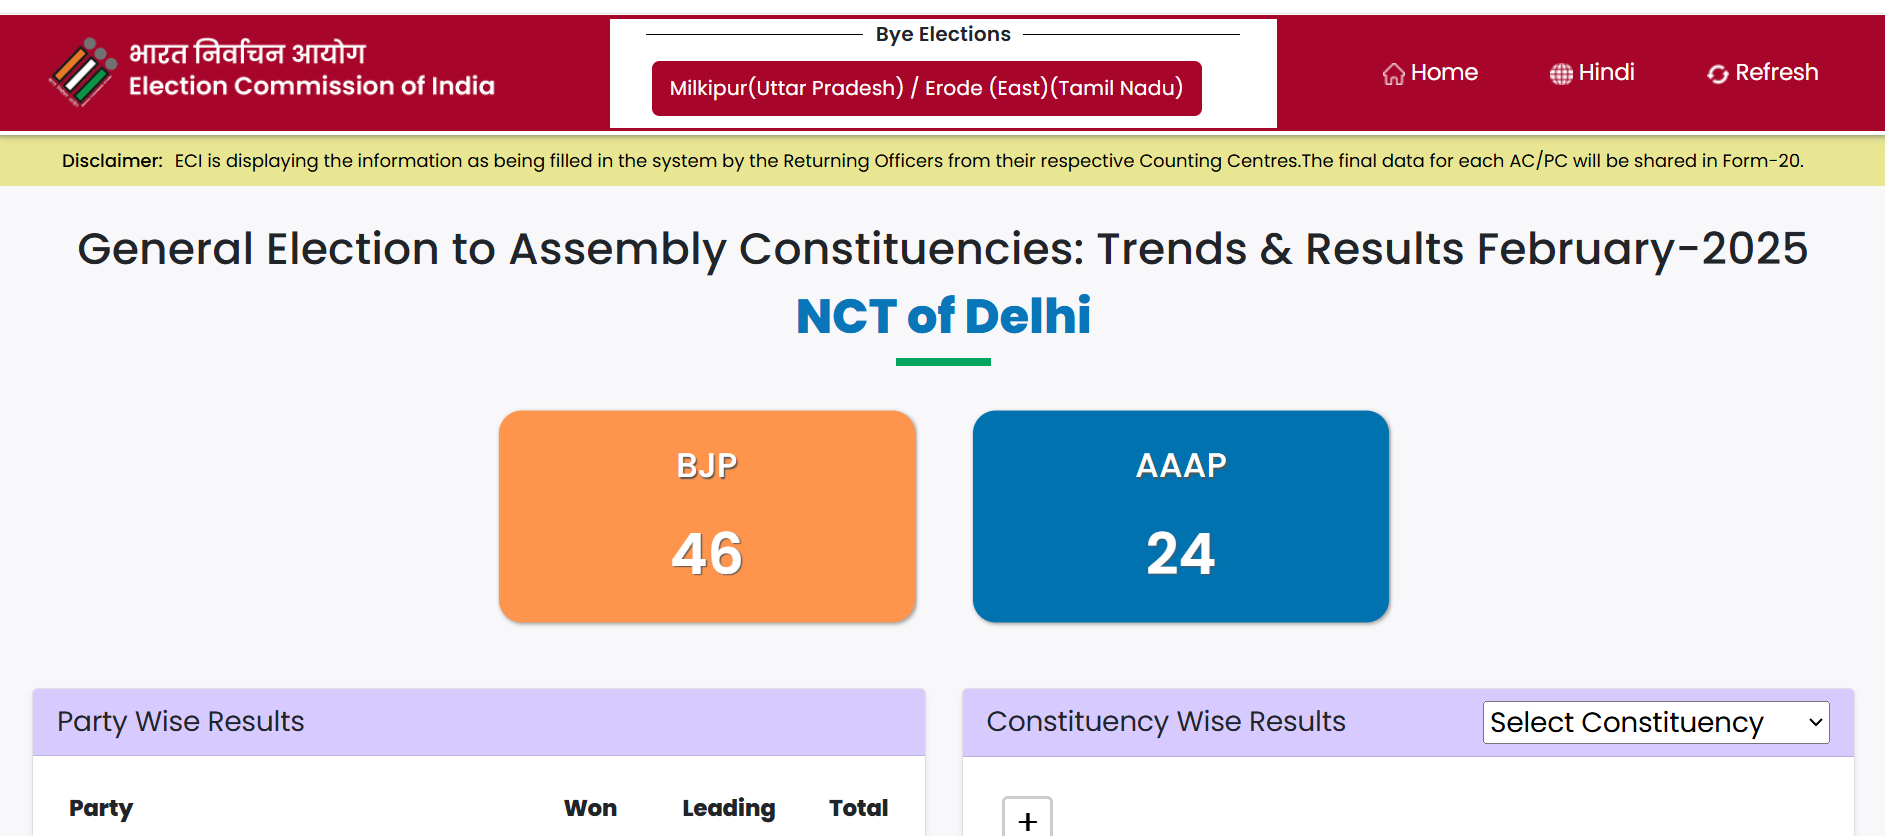
Task: Select the blue AAAP 24 result card
Action: point(1181,516)
